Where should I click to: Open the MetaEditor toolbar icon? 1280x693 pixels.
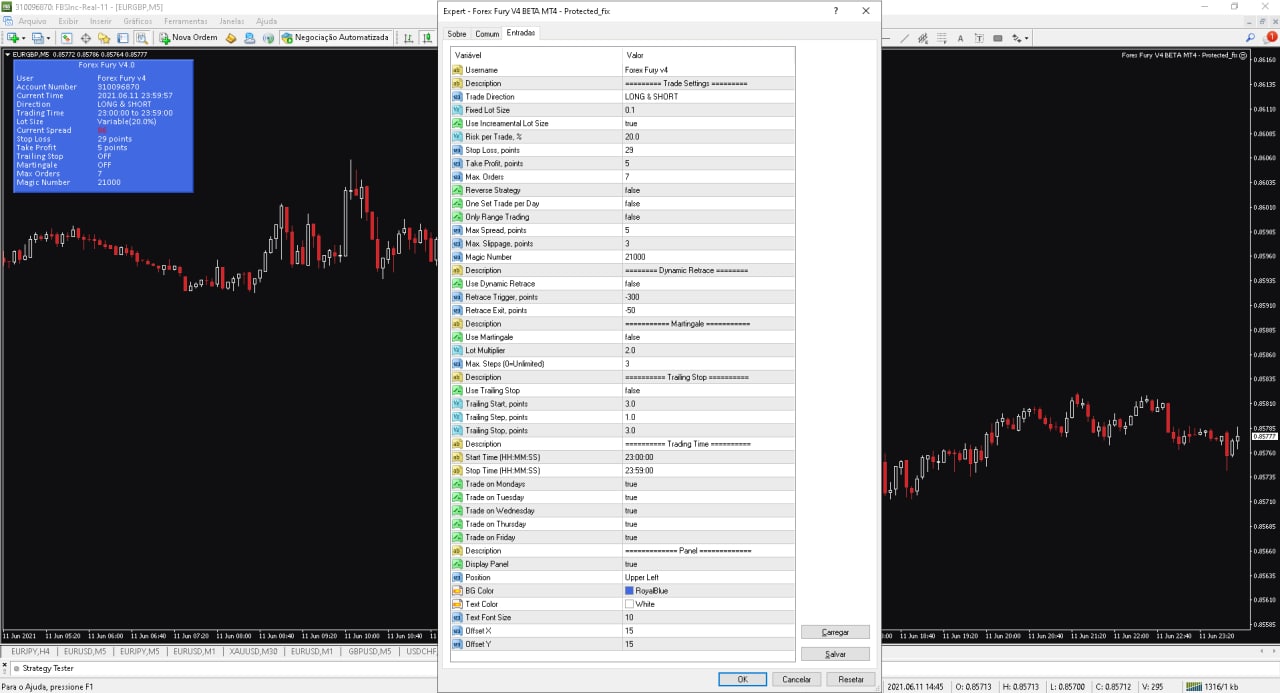click(229, 37)
